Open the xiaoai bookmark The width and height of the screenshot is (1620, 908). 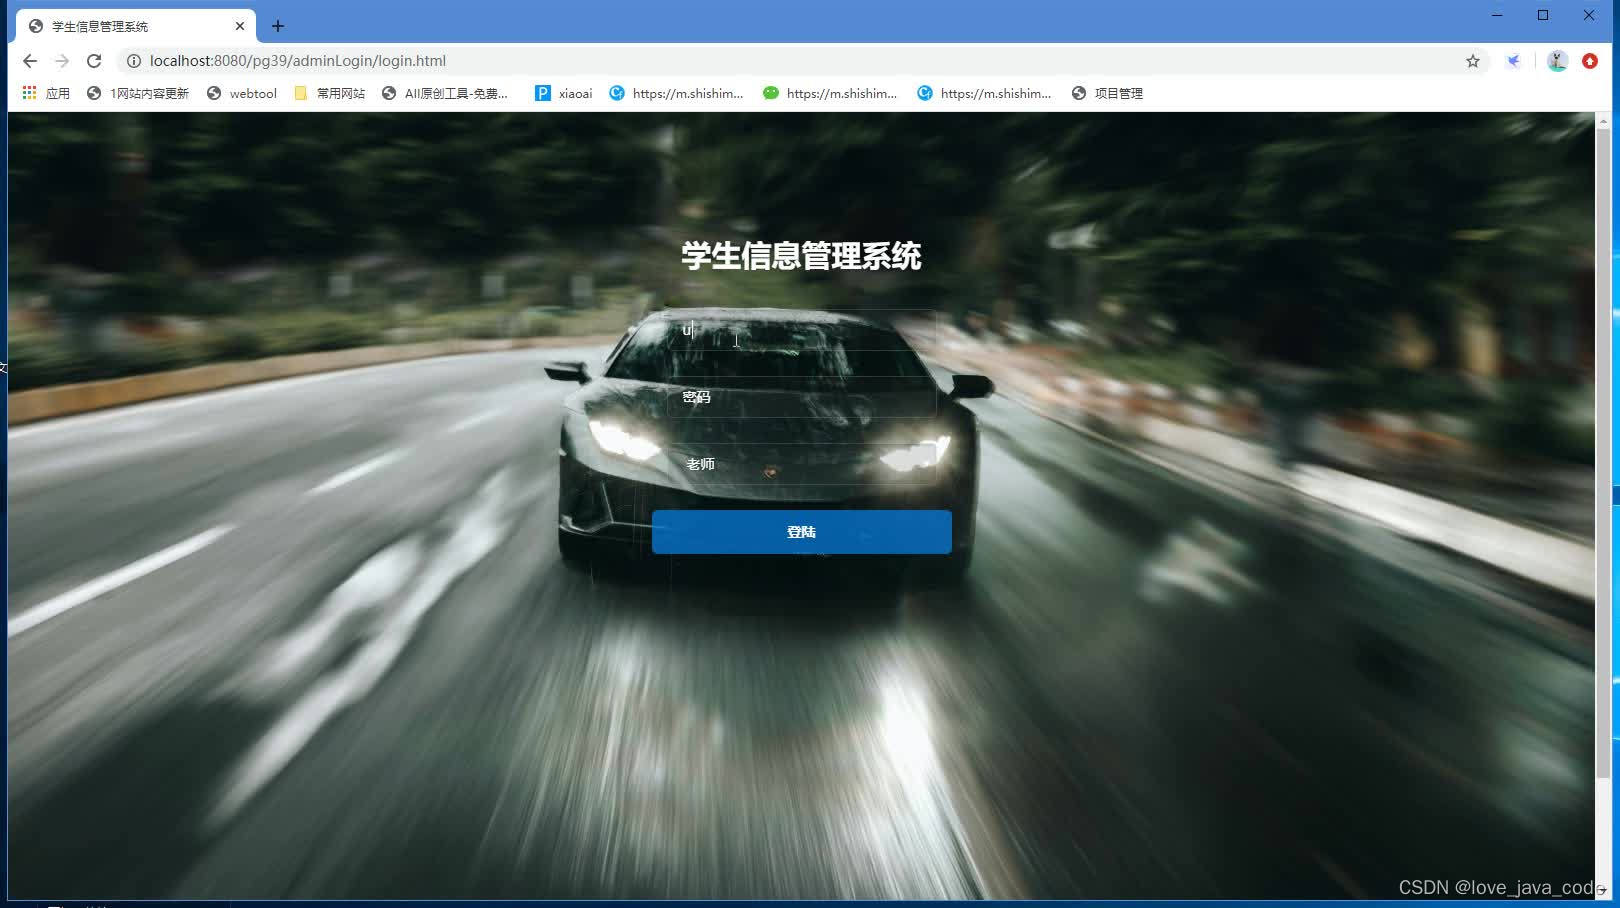563,93
